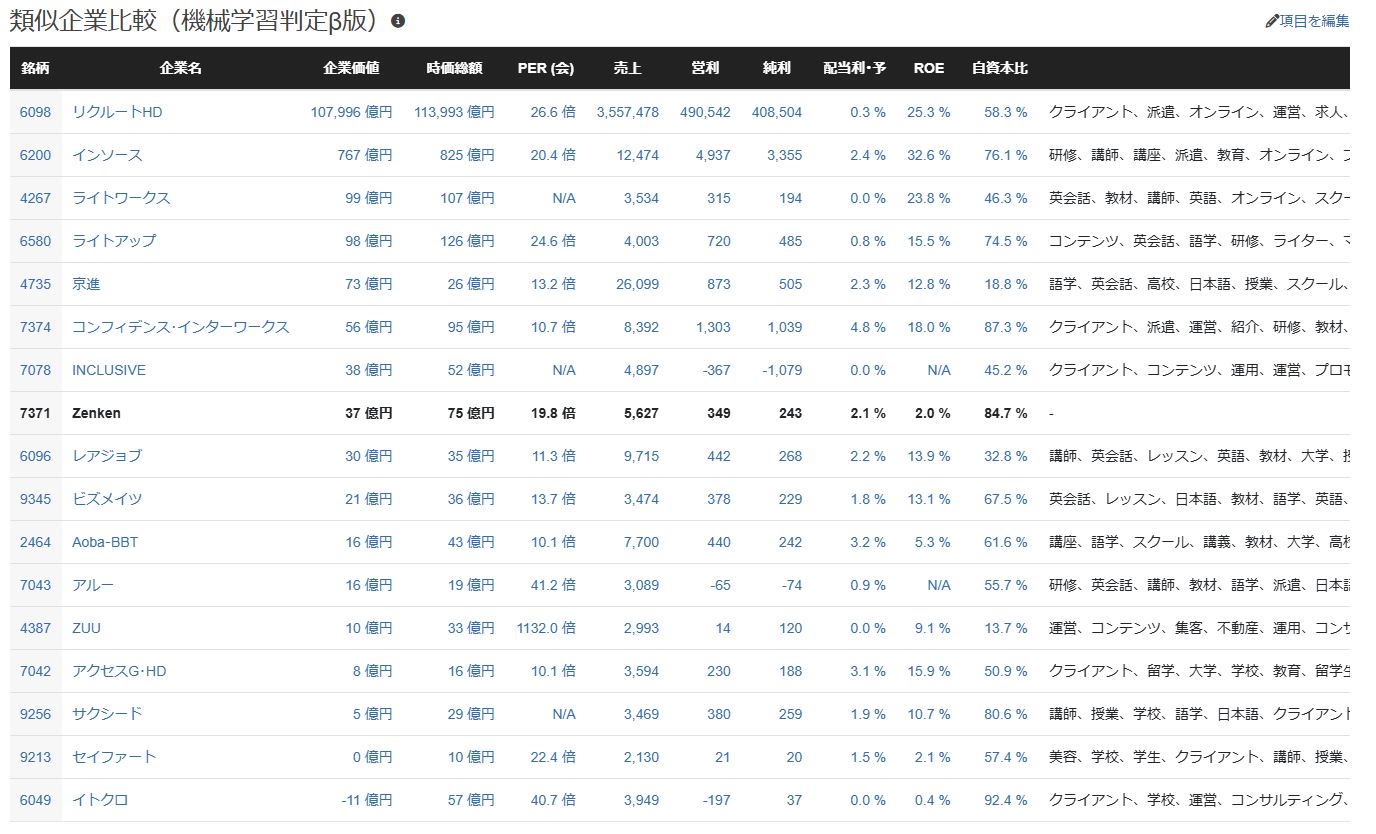
Task: Click the PER (会) column header
Action: [546, 68]
